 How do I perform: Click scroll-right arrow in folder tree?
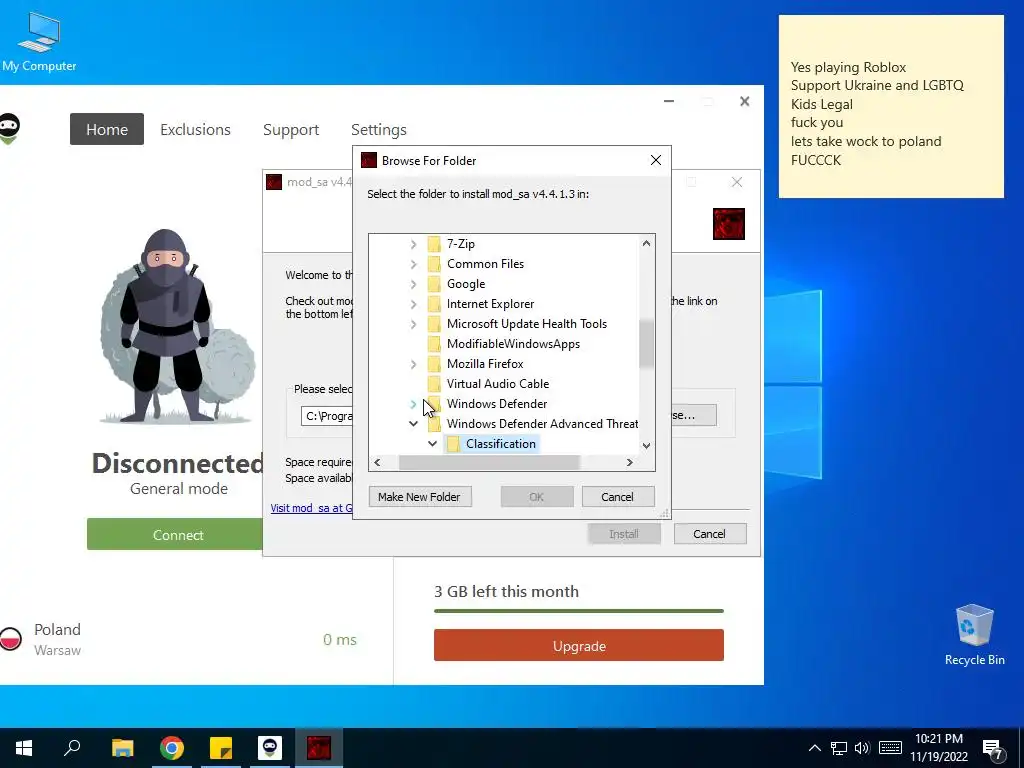(629, 462)
